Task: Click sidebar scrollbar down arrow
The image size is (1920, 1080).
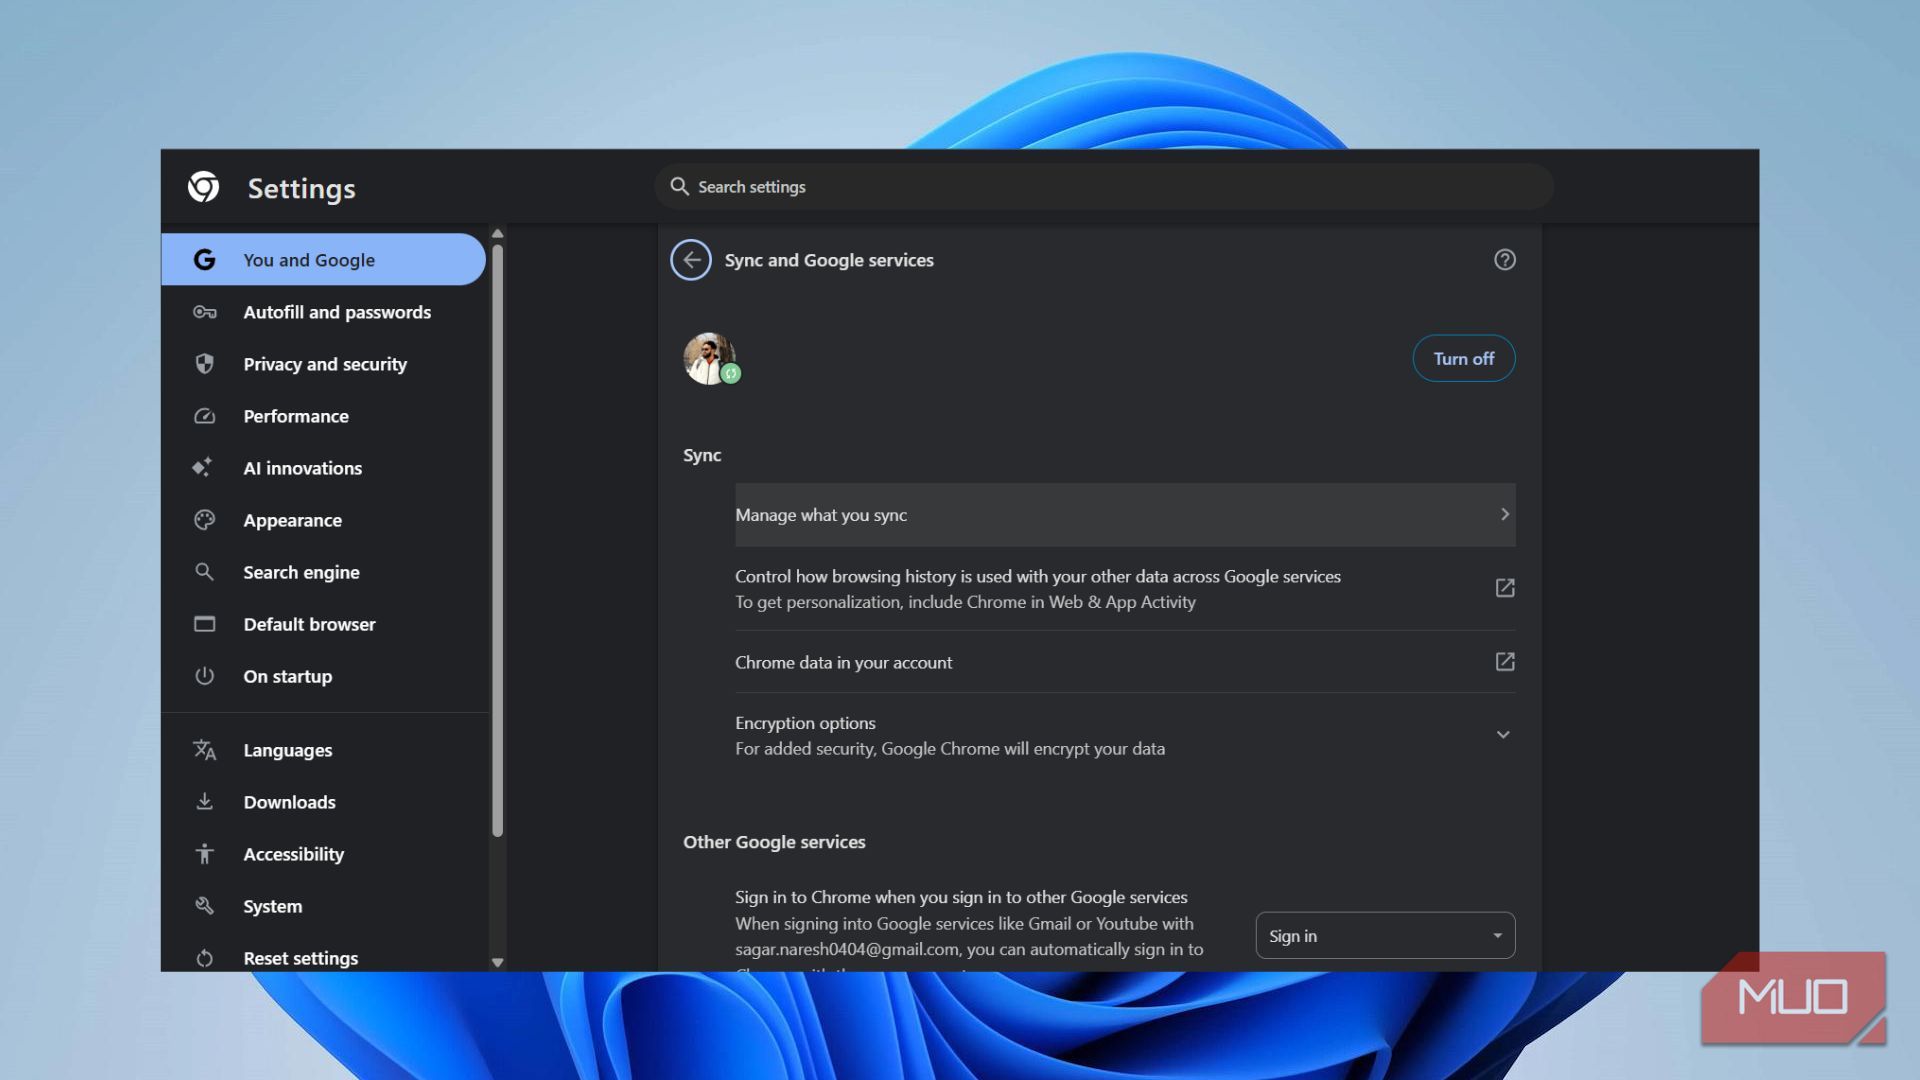Action: click(x=497, y=962)
